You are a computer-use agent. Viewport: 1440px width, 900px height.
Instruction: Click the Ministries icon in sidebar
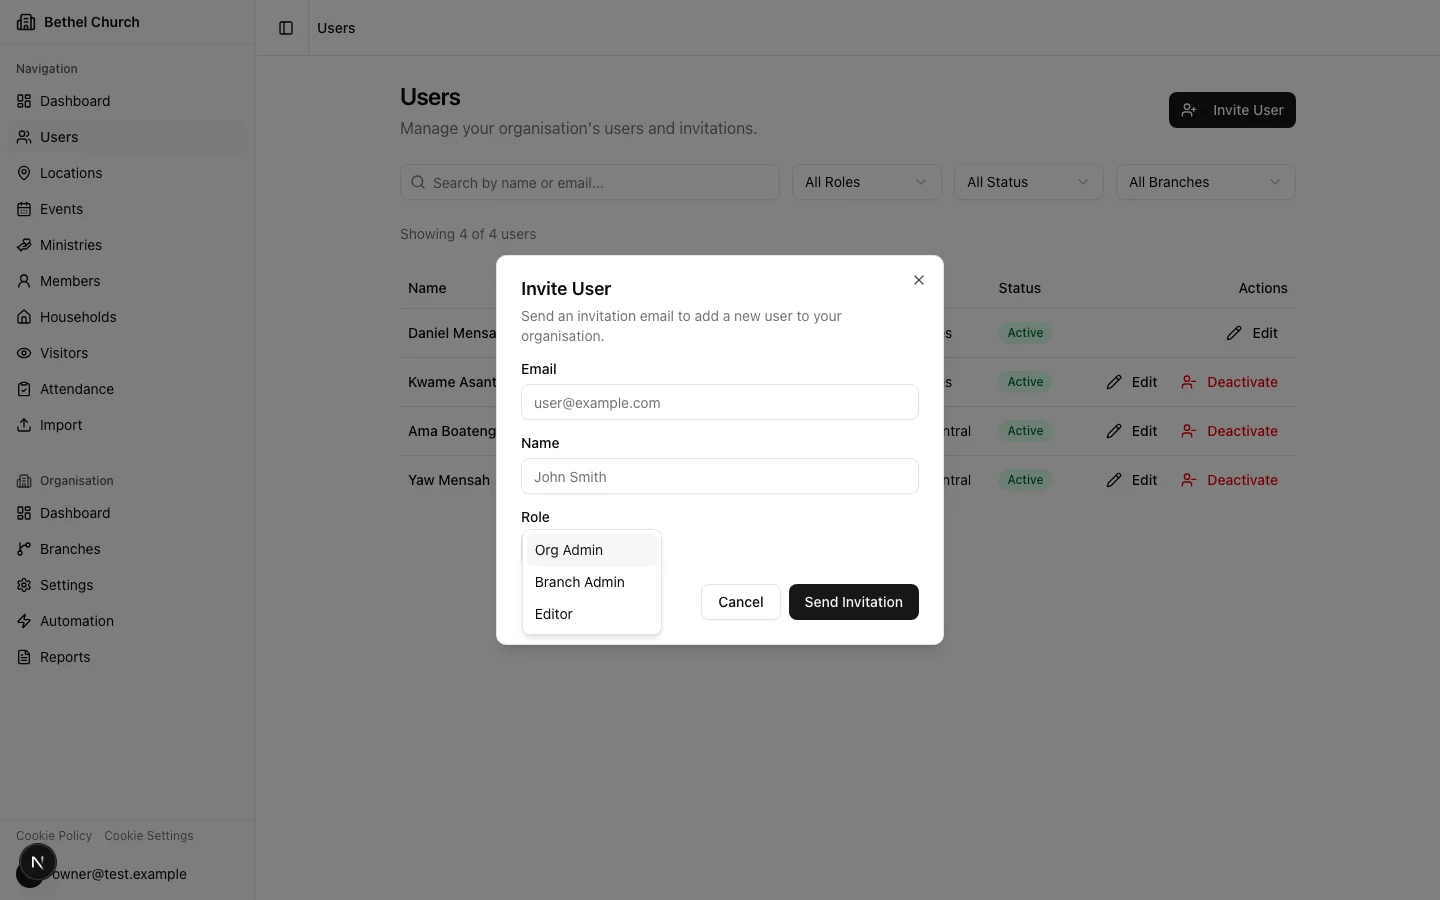pos(24,245)
